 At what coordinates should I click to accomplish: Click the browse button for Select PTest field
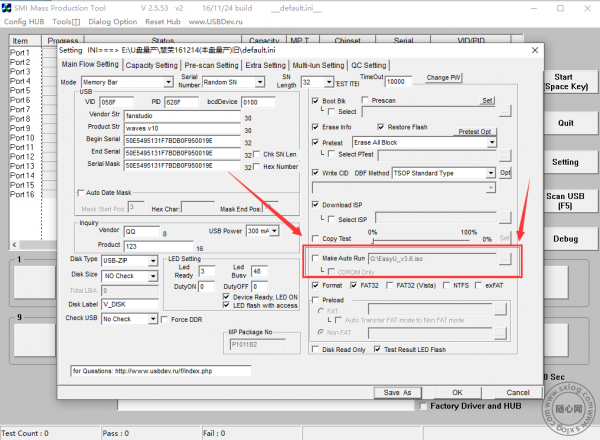[505, 155]
